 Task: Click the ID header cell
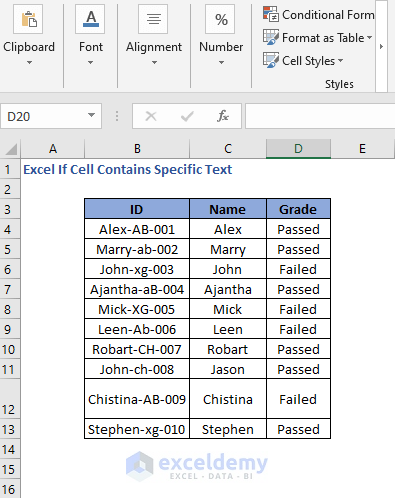click(137, 209)
